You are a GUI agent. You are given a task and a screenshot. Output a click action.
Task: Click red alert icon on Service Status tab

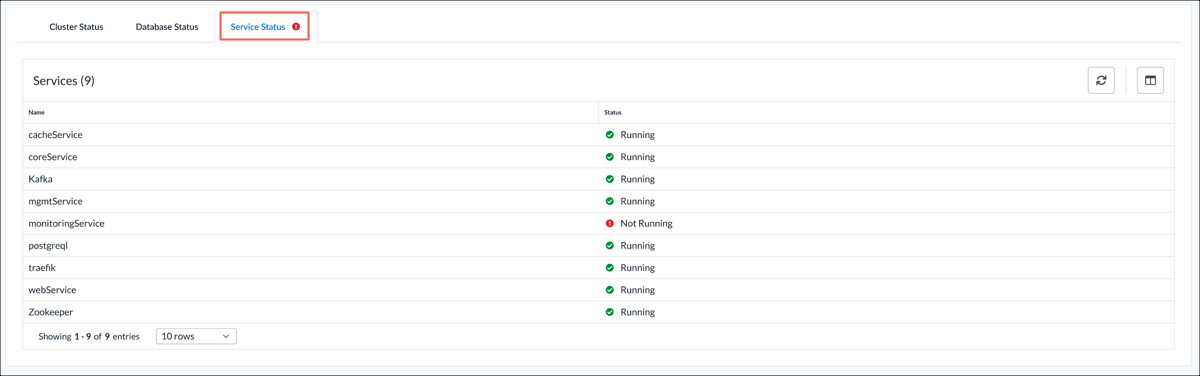click(296, 27)
